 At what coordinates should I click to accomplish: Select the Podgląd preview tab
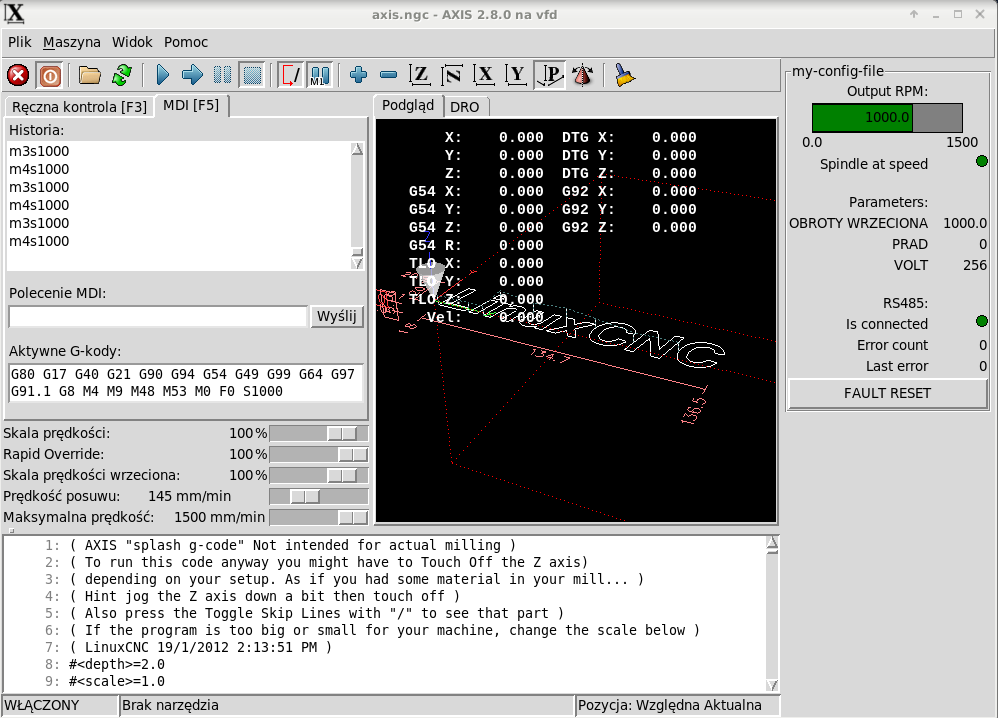point(408,105)
